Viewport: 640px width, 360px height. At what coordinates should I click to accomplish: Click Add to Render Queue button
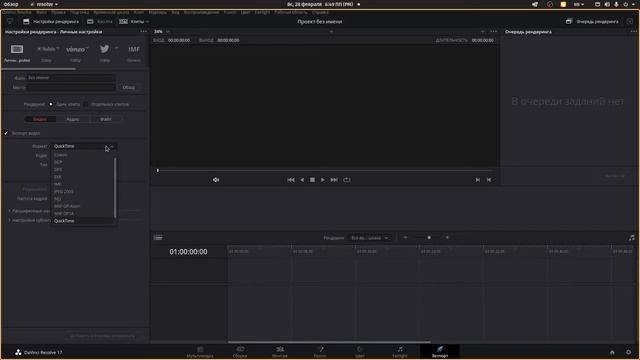pyautogui.click(x=102, y=336)
